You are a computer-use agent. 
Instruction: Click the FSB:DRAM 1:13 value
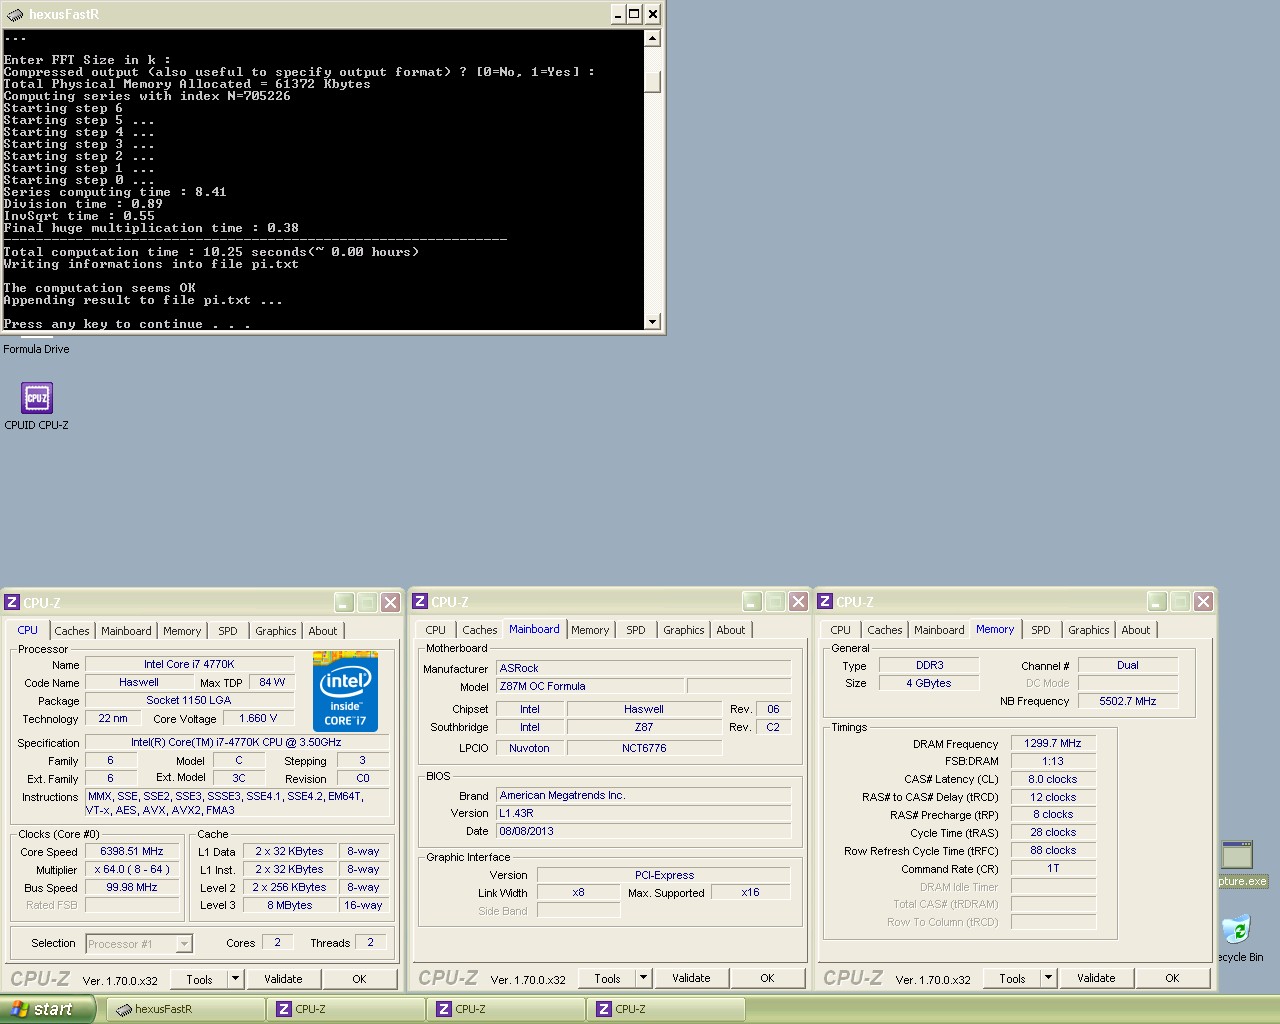pos(1053,761)
